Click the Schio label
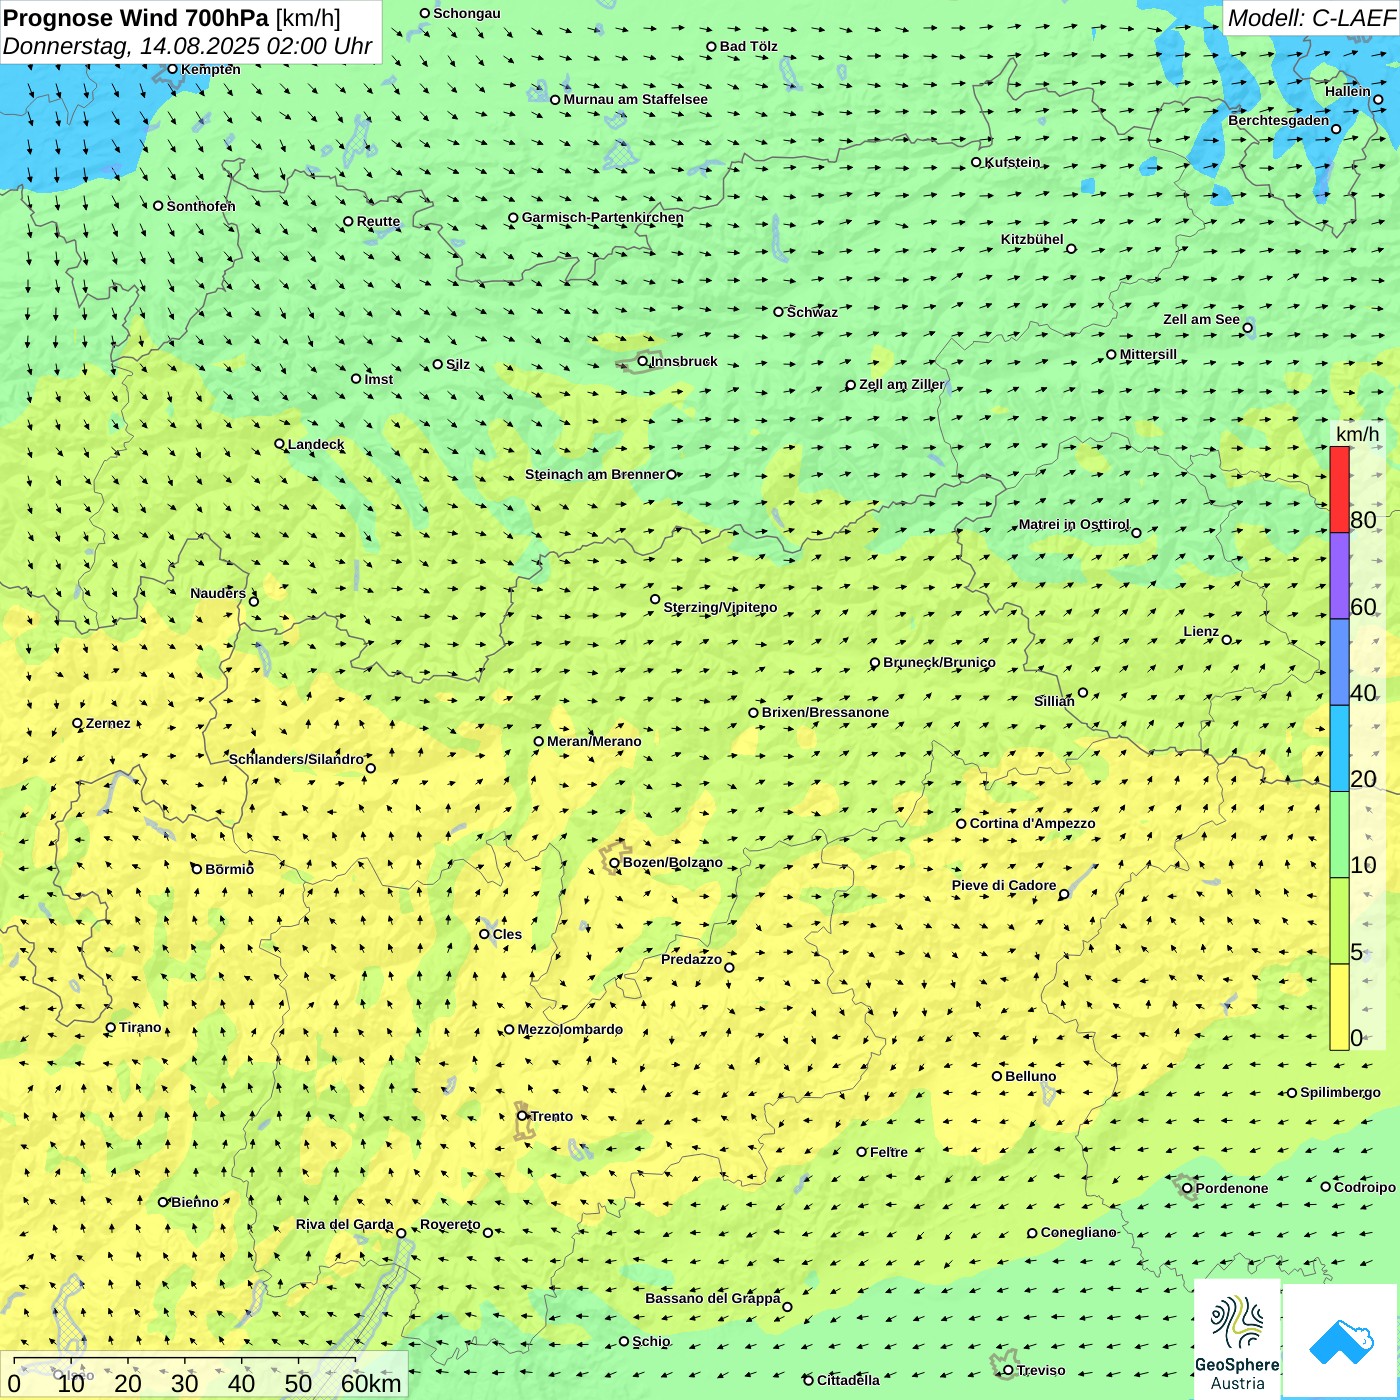This screenshot has height=1400, width=1400. tap(651, 1341)
